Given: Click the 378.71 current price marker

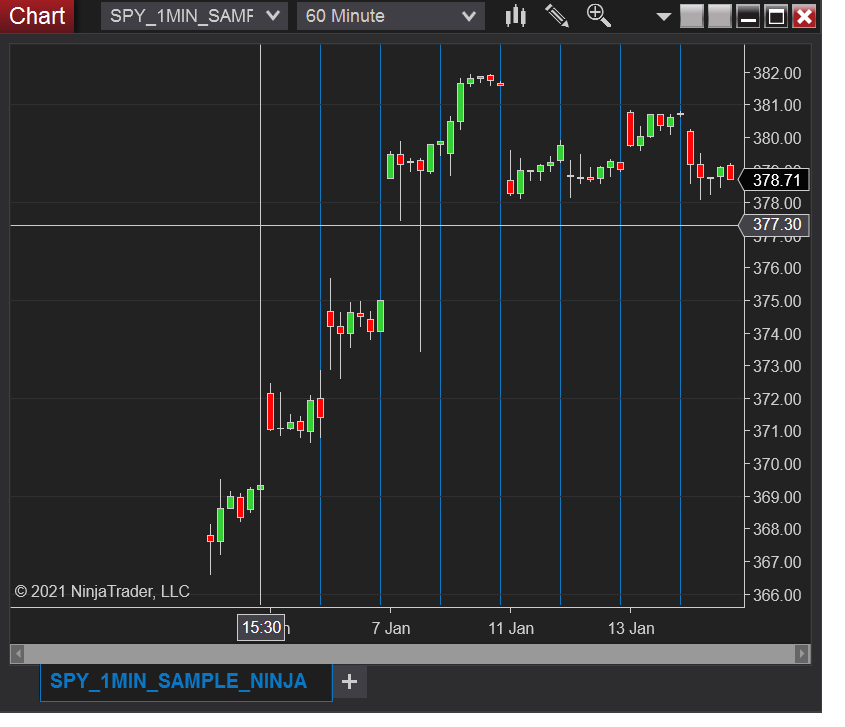Looking at the screenshot, I should tap(774, 180).
